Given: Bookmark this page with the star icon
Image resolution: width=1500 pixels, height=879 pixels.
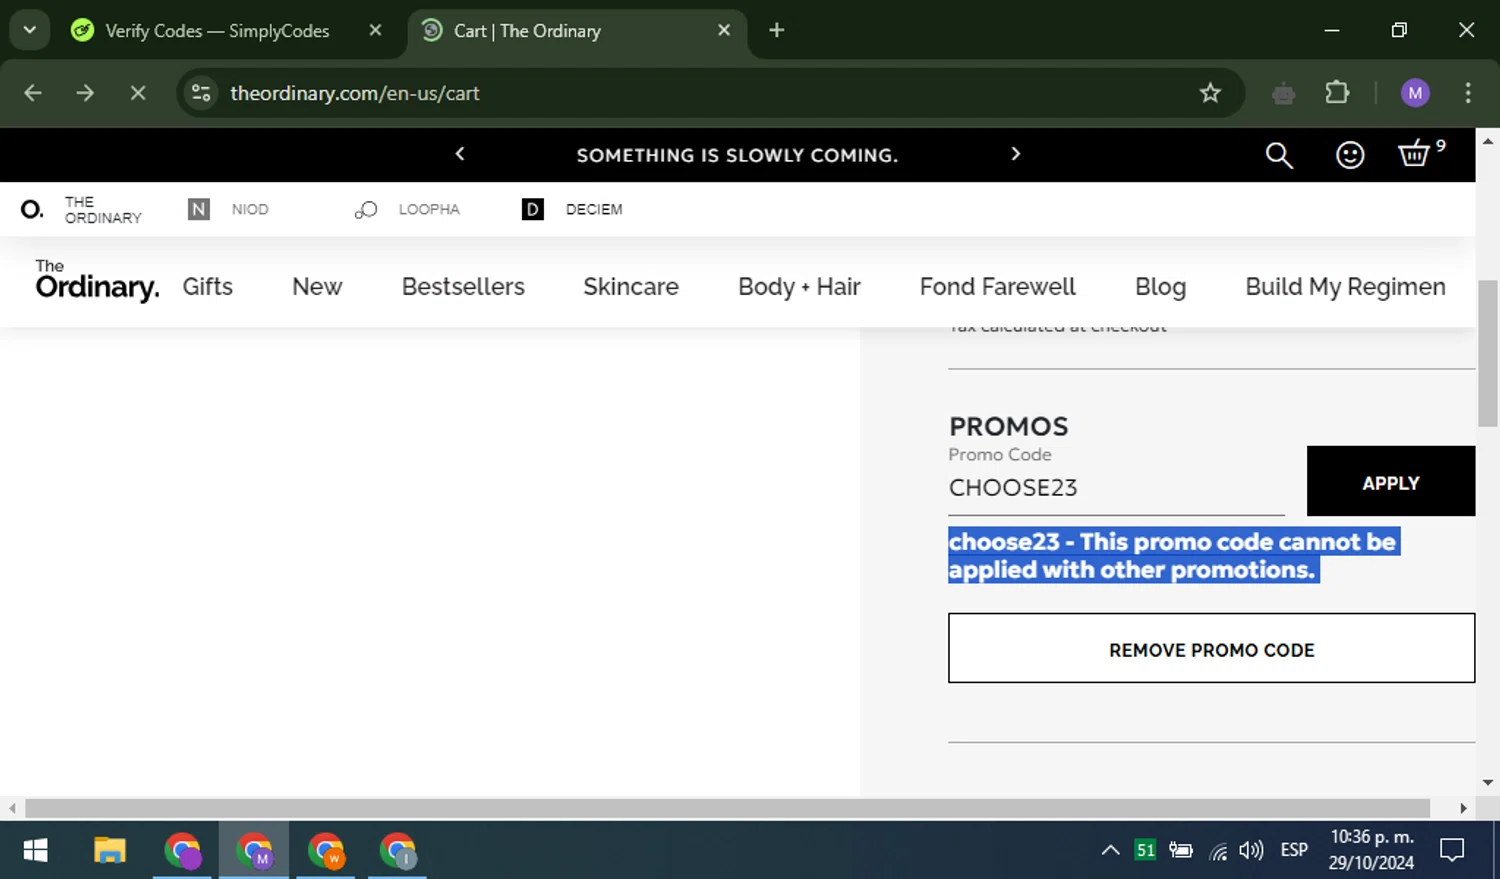Looking at the screenshot, I should [1210, 93].
